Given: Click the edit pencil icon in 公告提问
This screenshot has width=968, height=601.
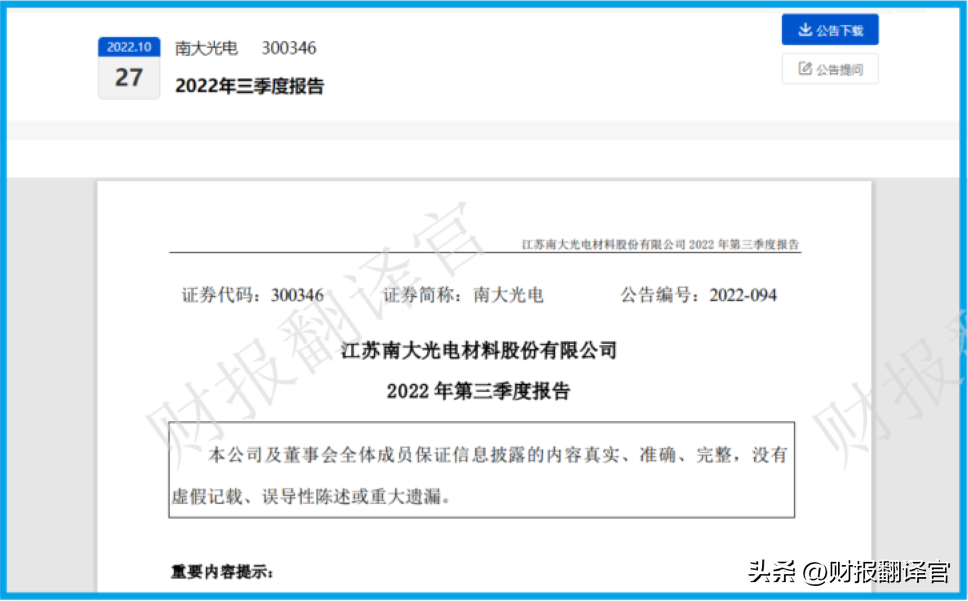Looking at the screenshot, I should pyautogui.click(x=805, y=68).
